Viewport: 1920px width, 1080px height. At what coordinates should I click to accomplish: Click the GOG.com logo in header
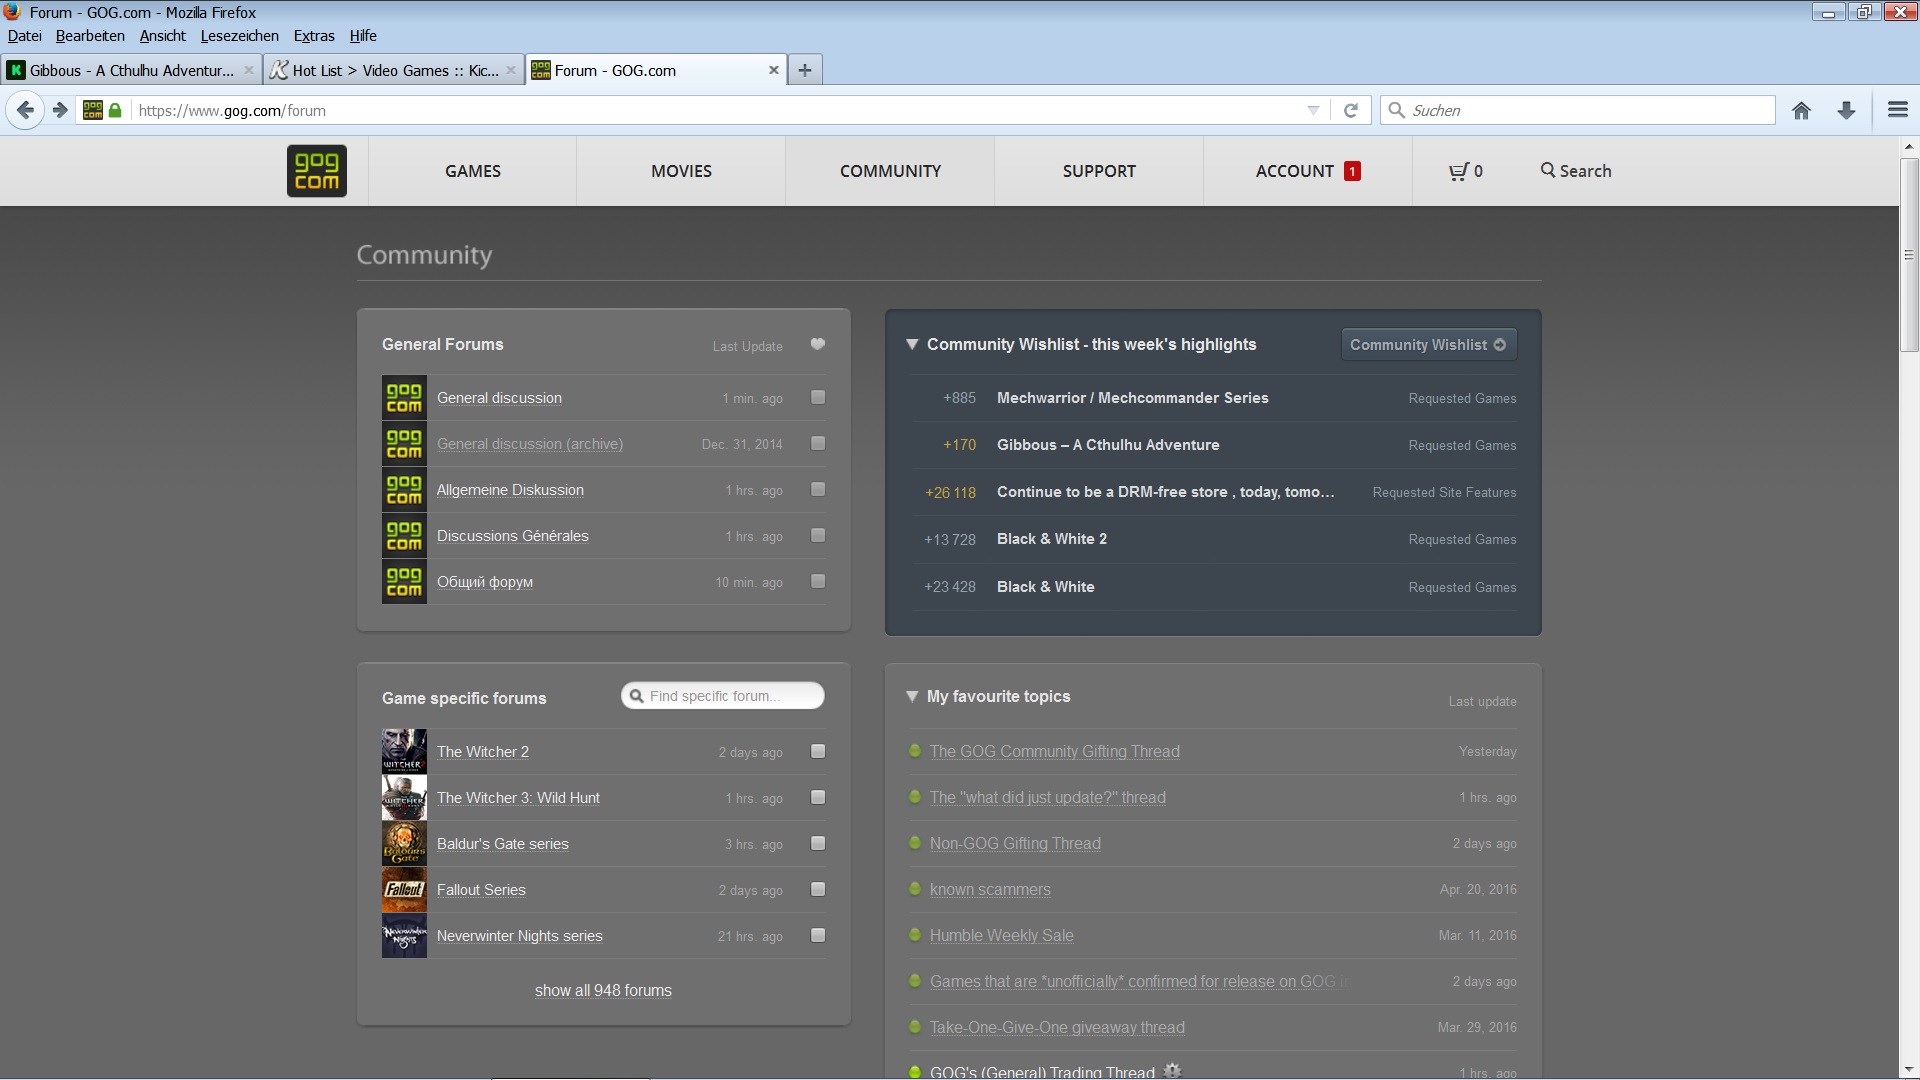click(316, 171)
